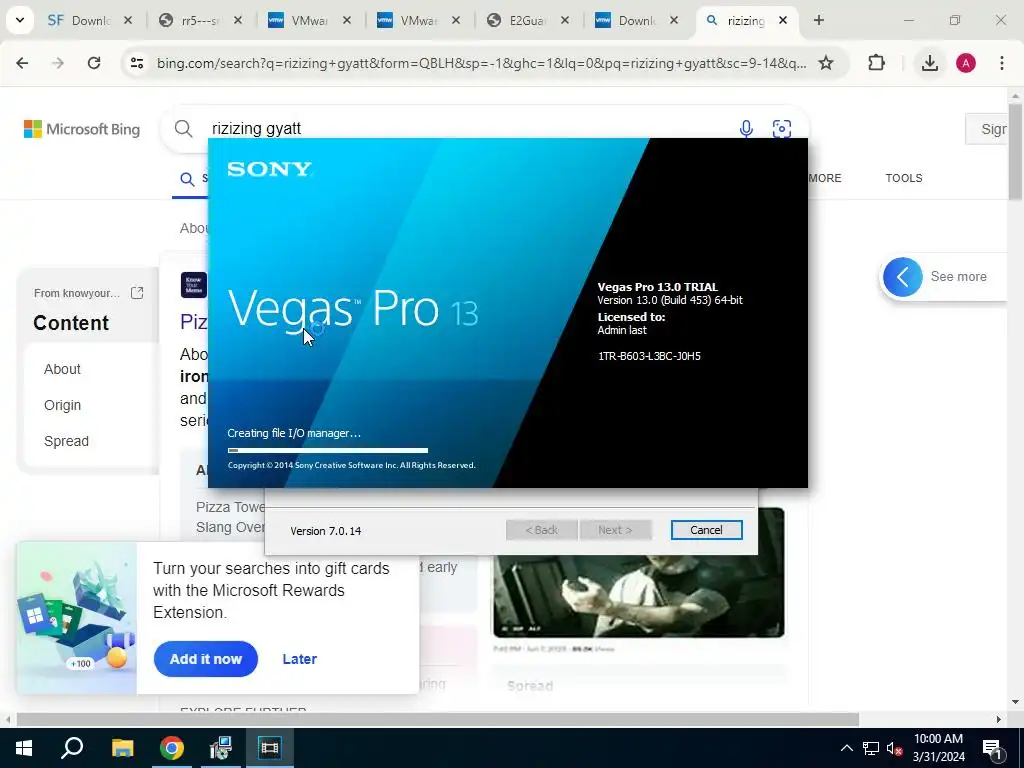Close the rizizing search tab
Image resolution: width=1024 pixels, height=768 pixels.
[783, 20]
